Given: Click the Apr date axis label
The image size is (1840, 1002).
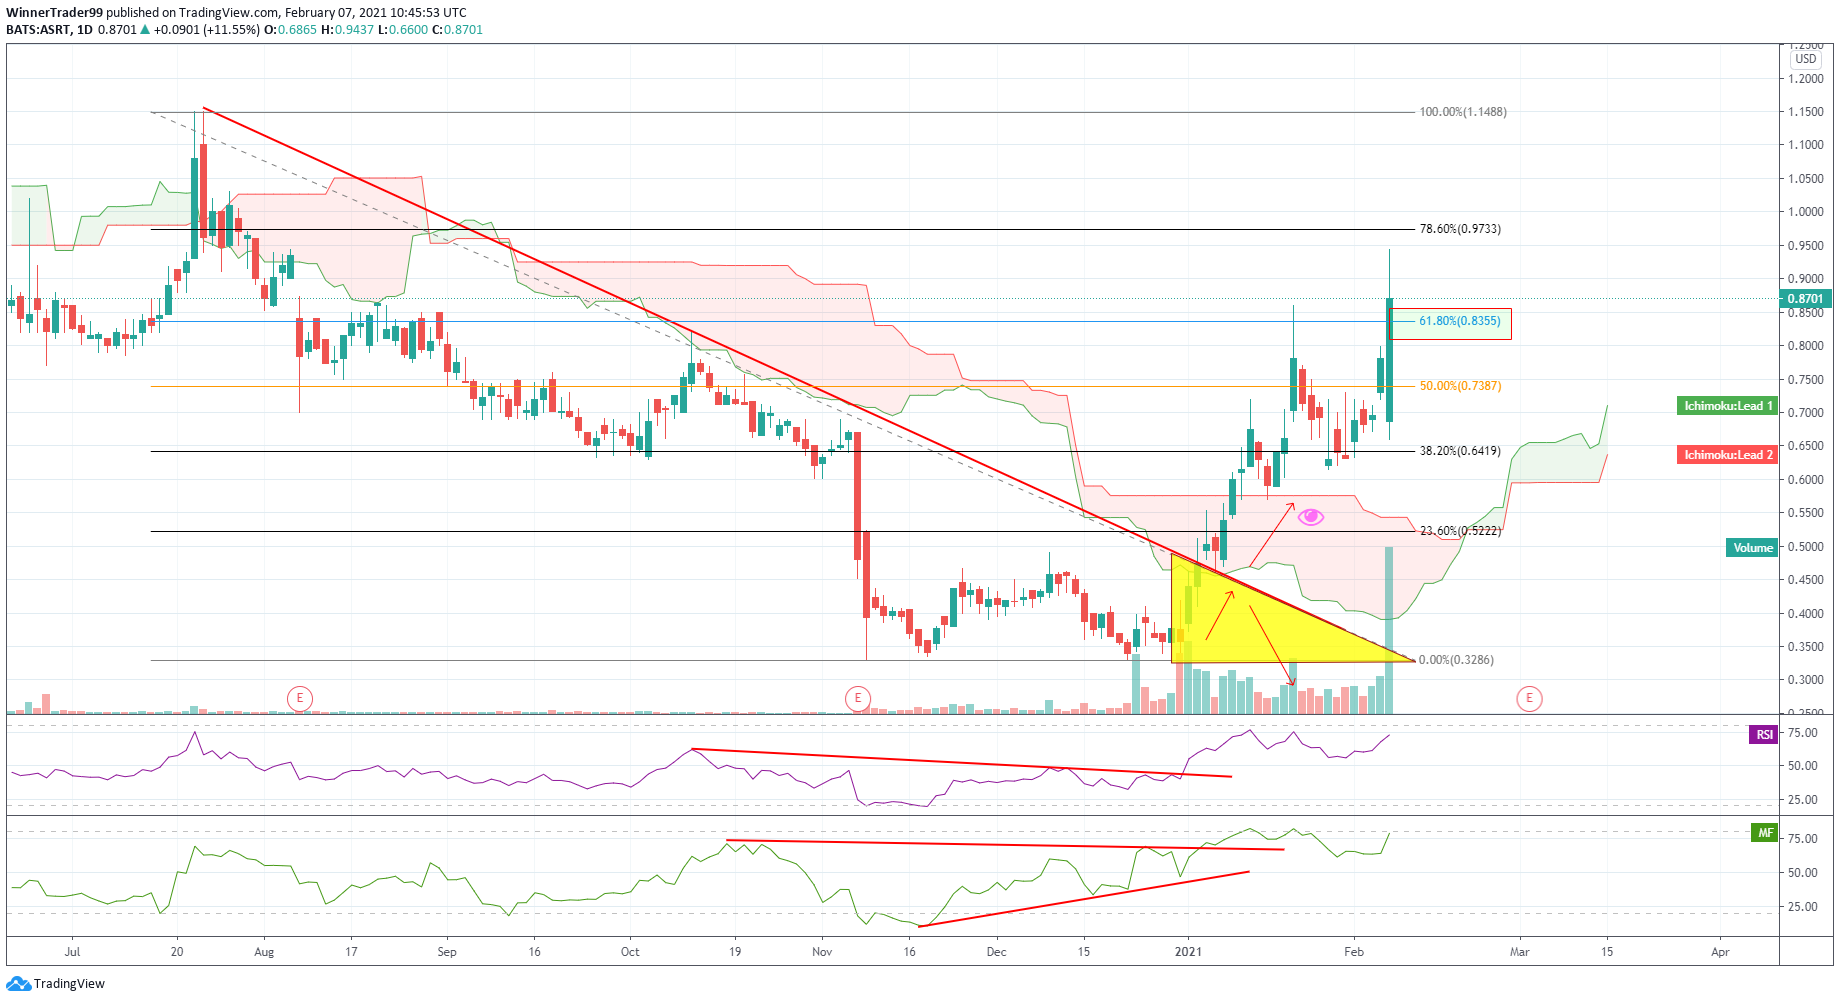Looking at the screenshot, I should (x=1720, y=952).
